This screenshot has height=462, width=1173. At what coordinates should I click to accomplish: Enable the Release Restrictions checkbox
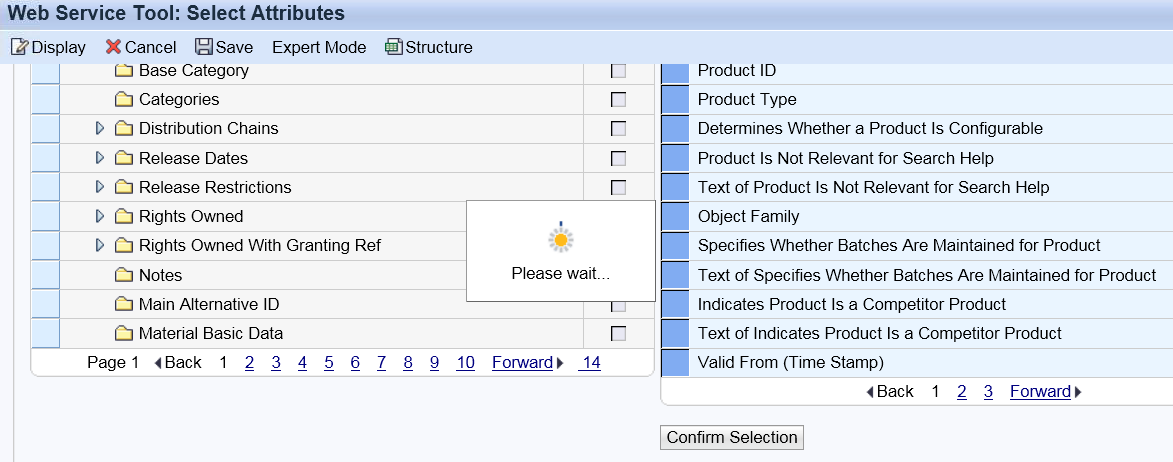click(x=619, y=187)
